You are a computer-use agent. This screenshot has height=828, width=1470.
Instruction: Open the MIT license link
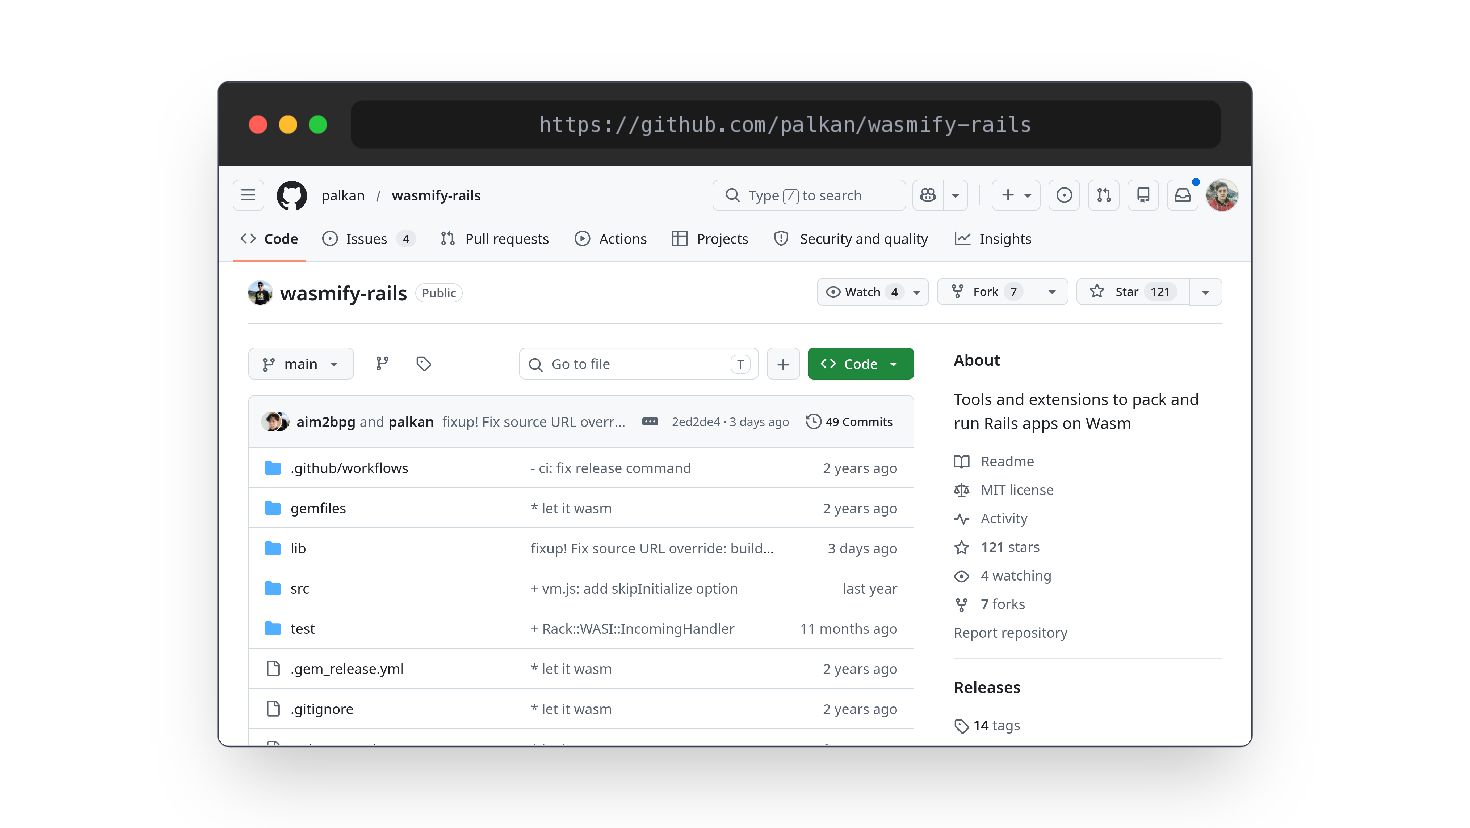[1017, 490]
